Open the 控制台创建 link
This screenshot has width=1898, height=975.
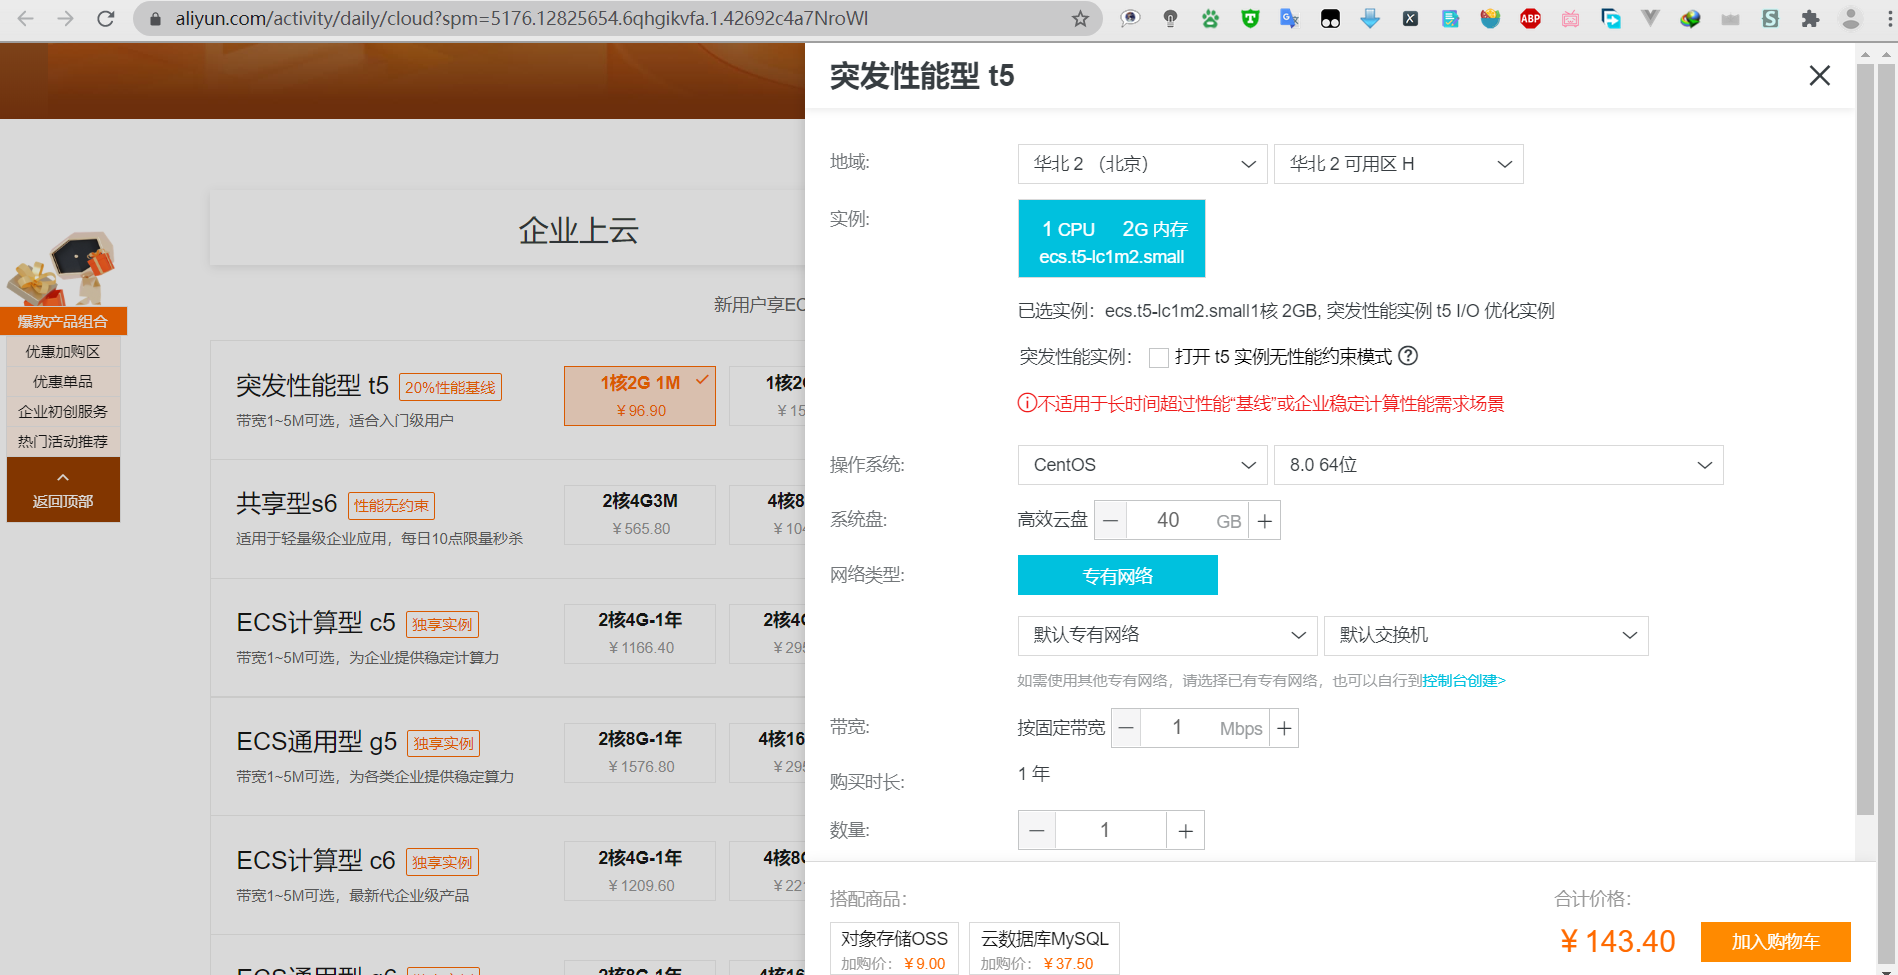coord(1464,681)
